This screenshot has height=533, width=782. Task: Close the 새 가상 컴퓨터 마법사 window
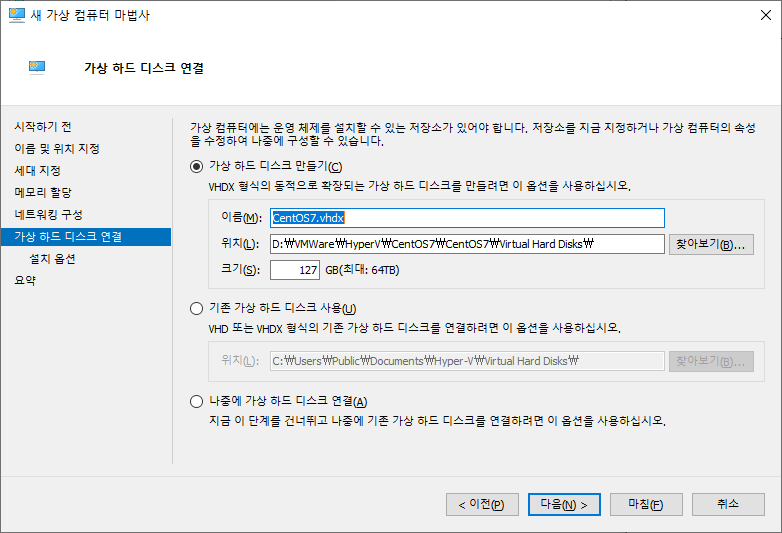pyautogui.click(x=766, y=15)
